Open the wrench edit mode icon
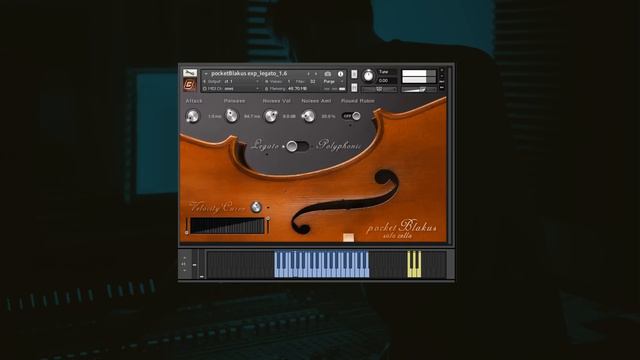Viewport: 640px width, 360px height. pos(190,73)
